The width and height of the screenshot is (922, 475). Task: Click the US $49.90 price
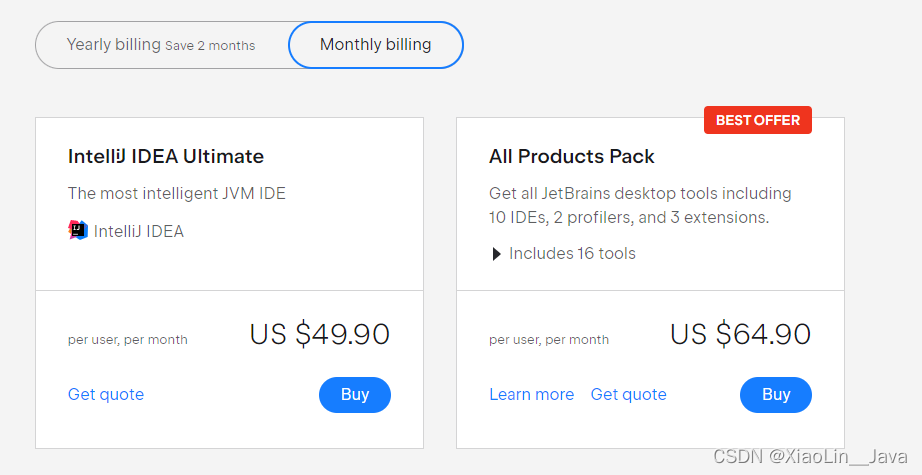(x=319, y=334)
